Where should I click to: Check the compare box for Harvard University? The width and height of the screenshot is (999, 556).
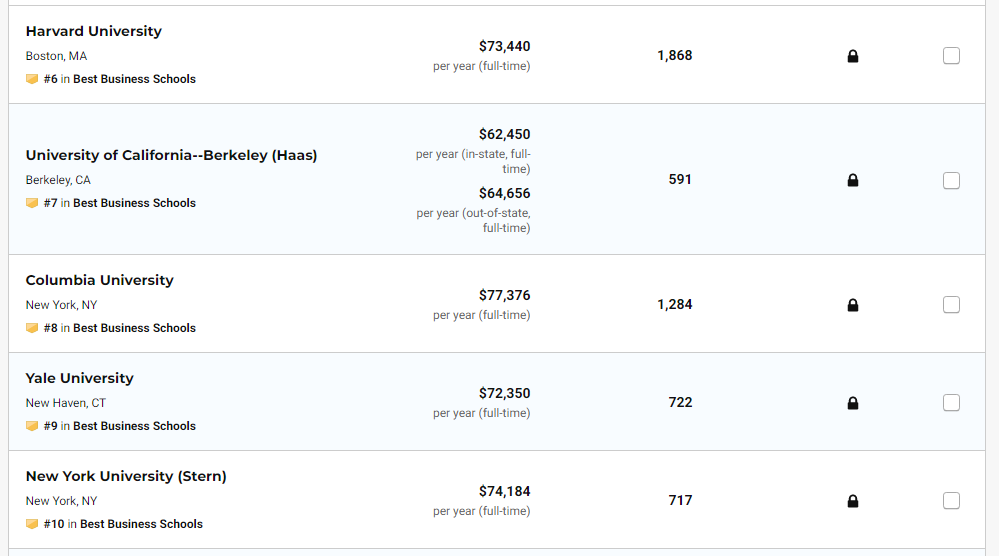tap(951, 56)
